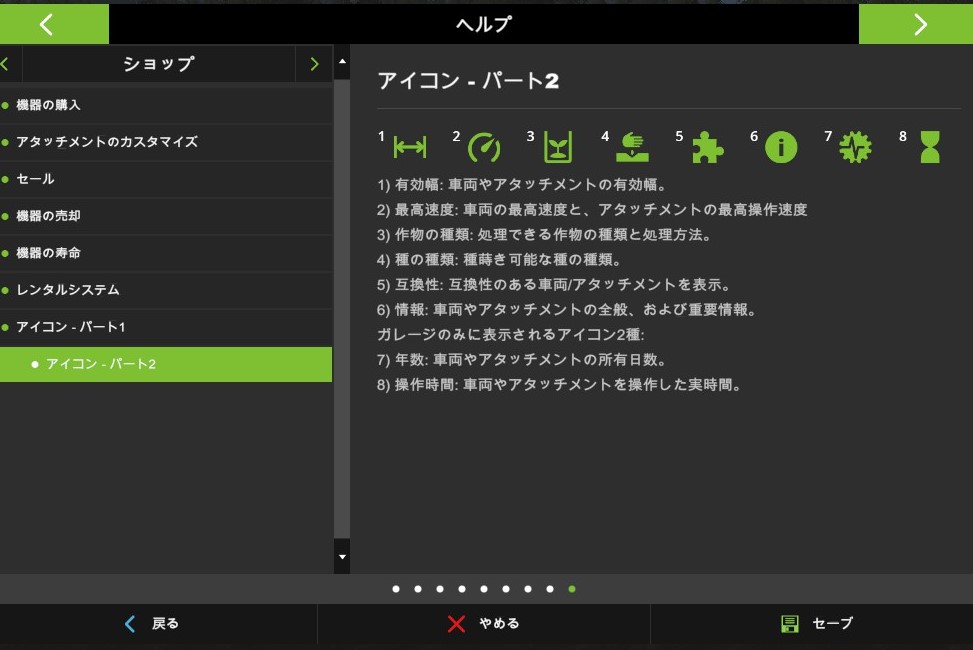Select the active green page dot
Image resolution: width=973 pixels, height=650 pixels.
pyautogui.click(x=572, y=589)
